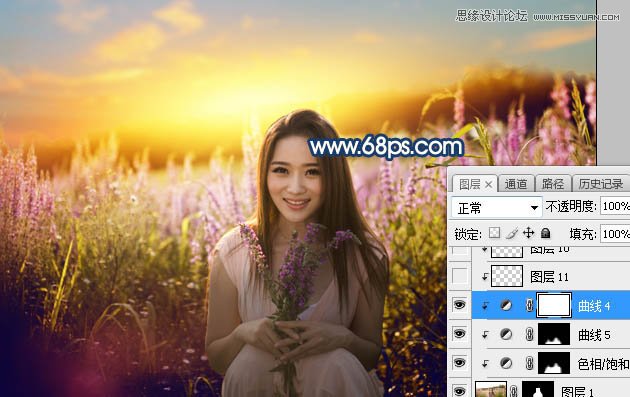Select the 曲线 4 layer mask thumbnail
This screenshot has height=397, width=630.
click(554, 305)
